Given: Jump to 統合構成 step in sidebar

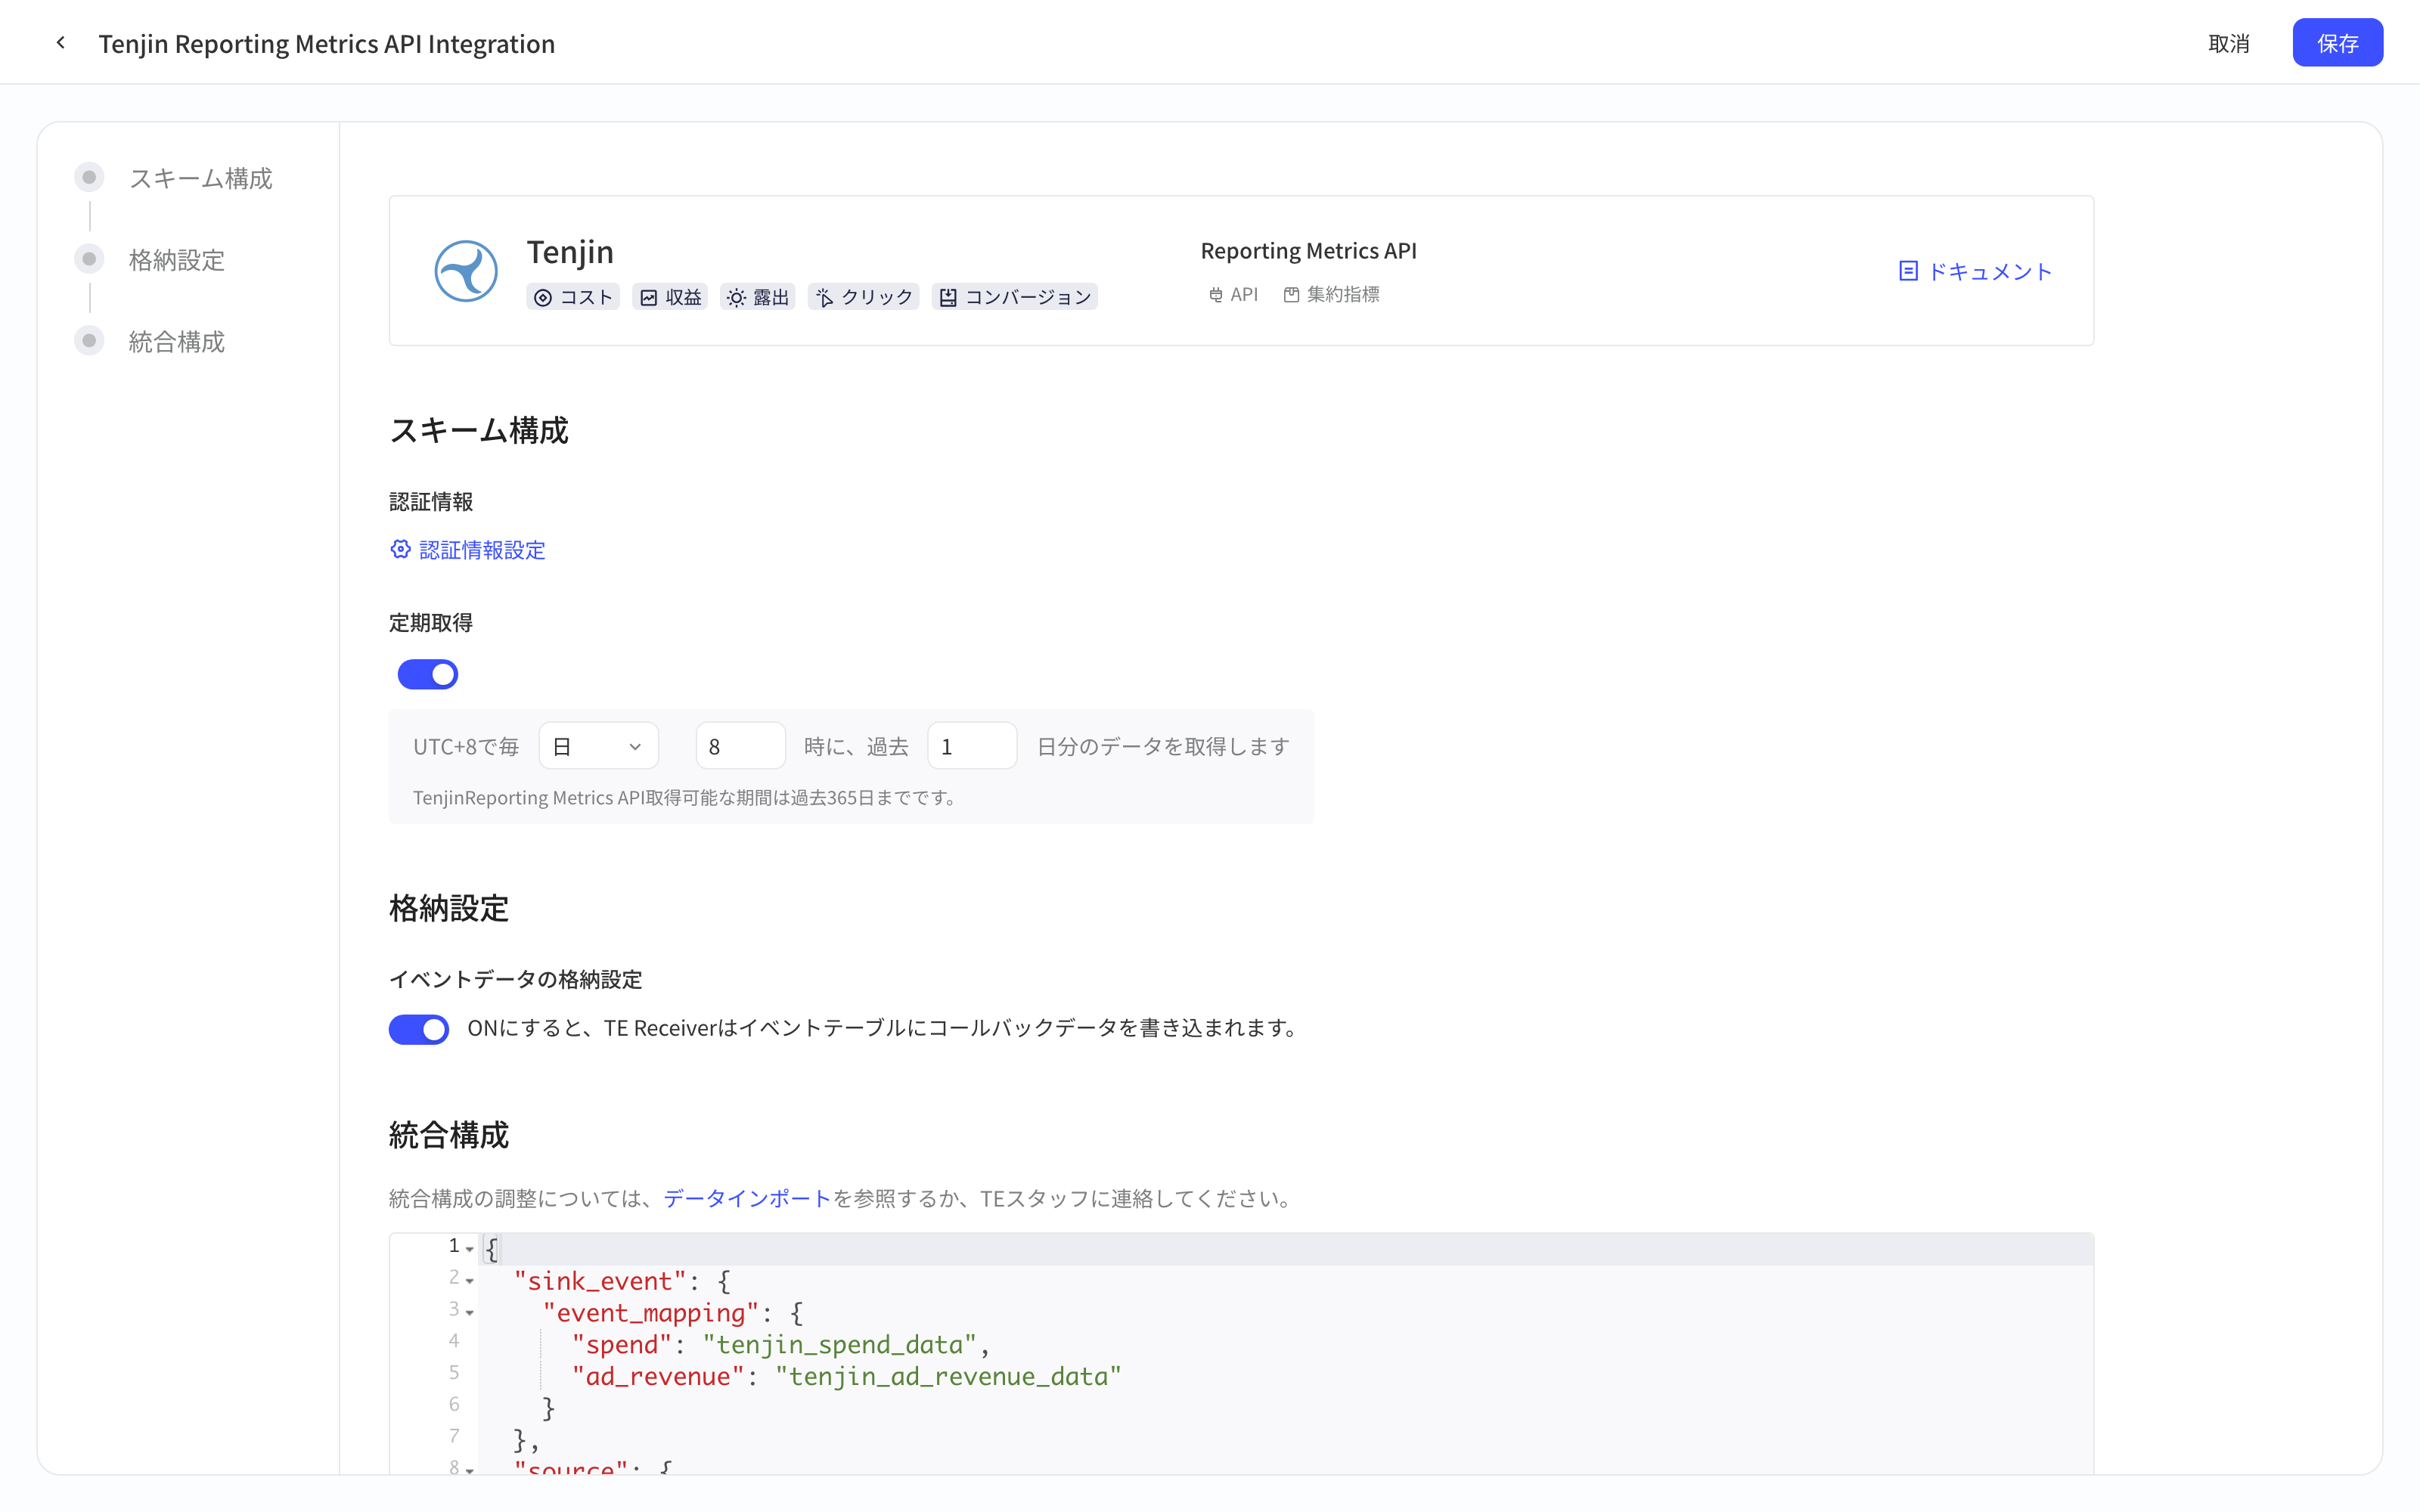Looking at the screenshot, I should tap(176, 341).
